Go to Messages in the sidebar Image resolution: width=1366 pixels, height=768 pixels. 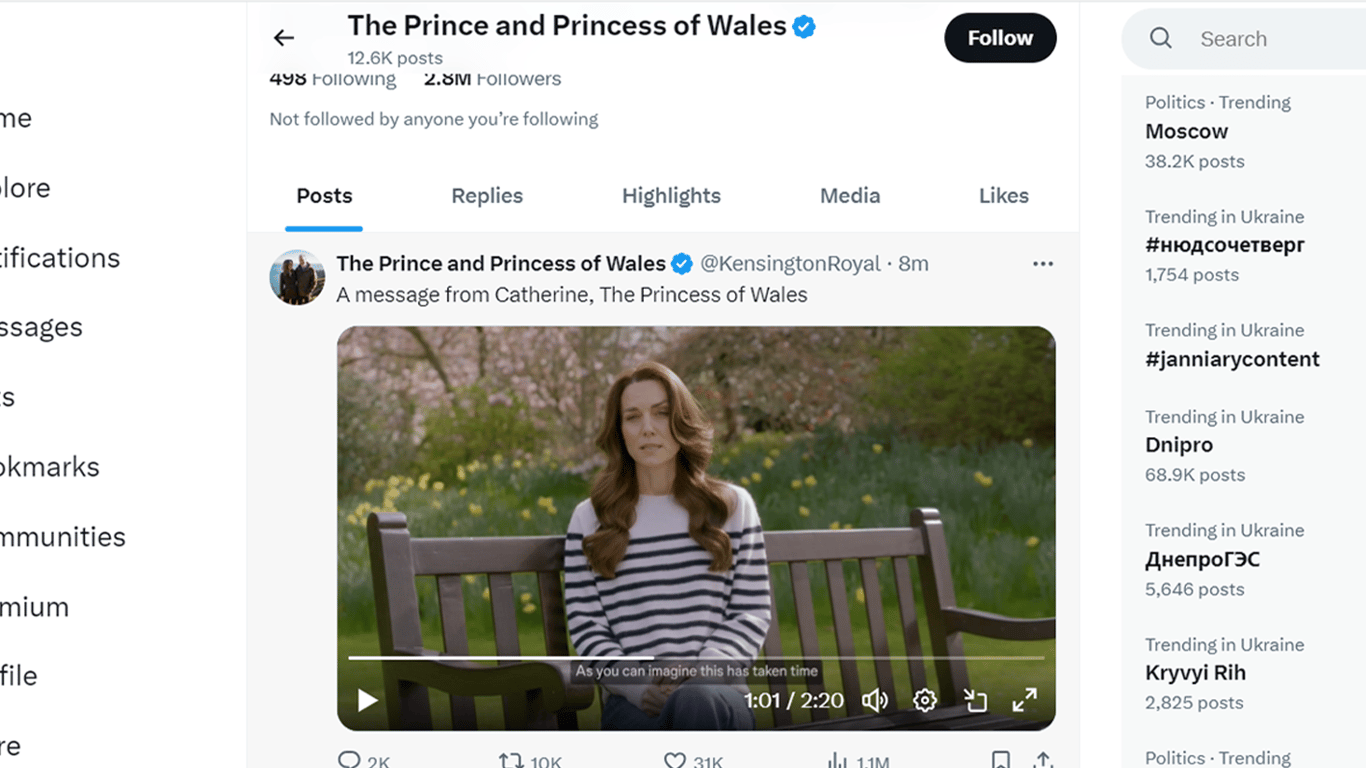42,327
